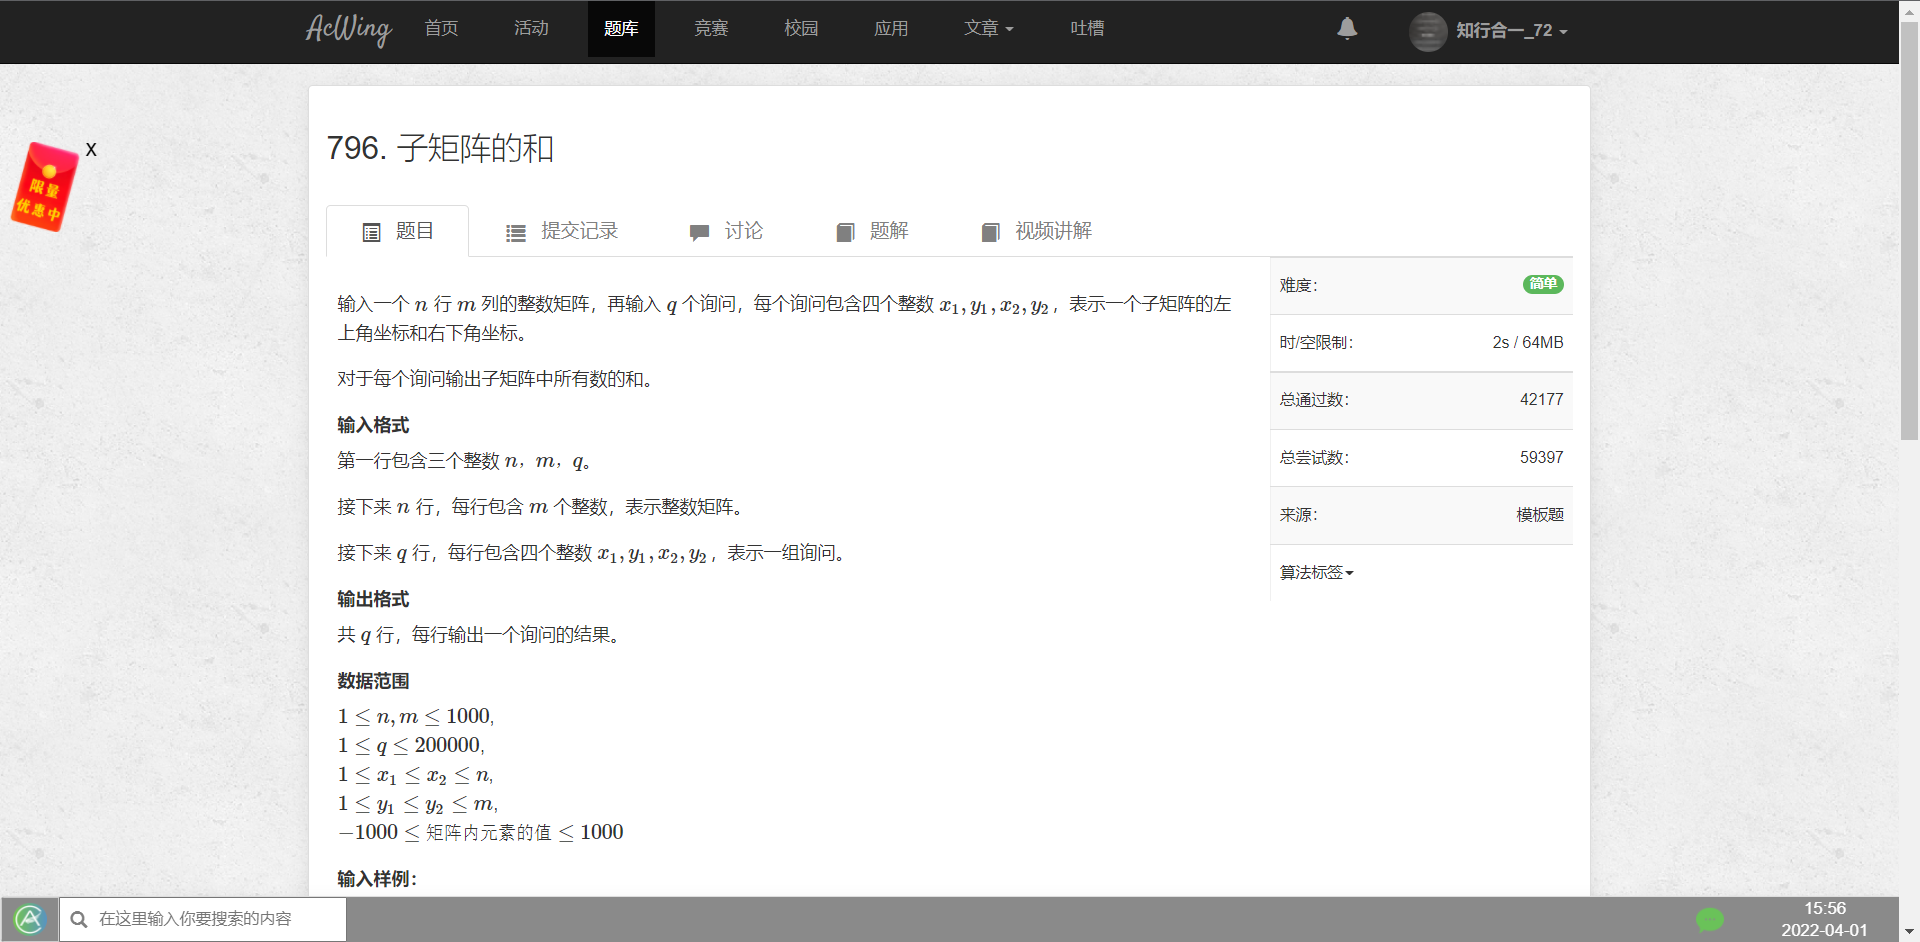Switch to the 提交记录 tab
The width and height of the screenshot is (1920, 942).
561,231
